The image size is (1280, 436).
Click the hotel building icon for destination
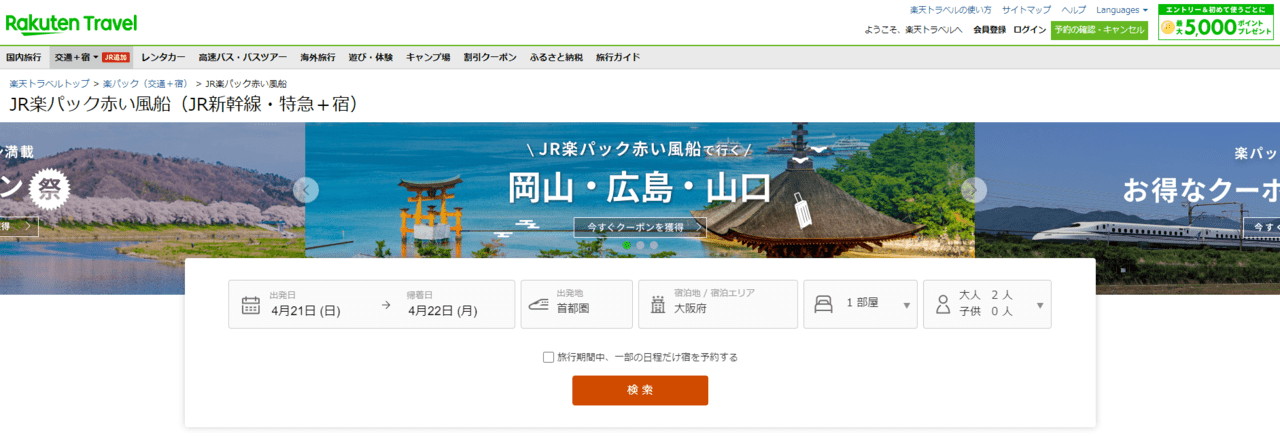[x=657, y=304]
